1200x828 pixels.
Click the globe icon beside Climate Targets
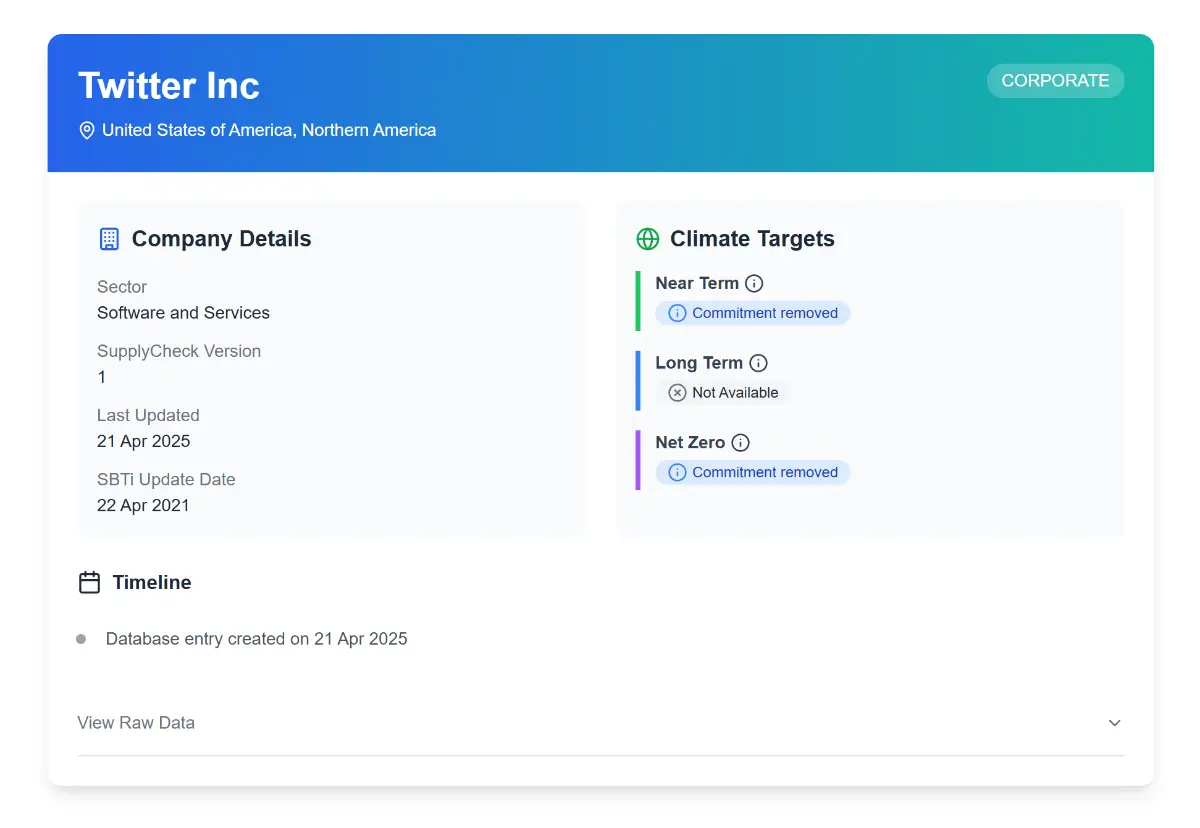pos(647,239)
